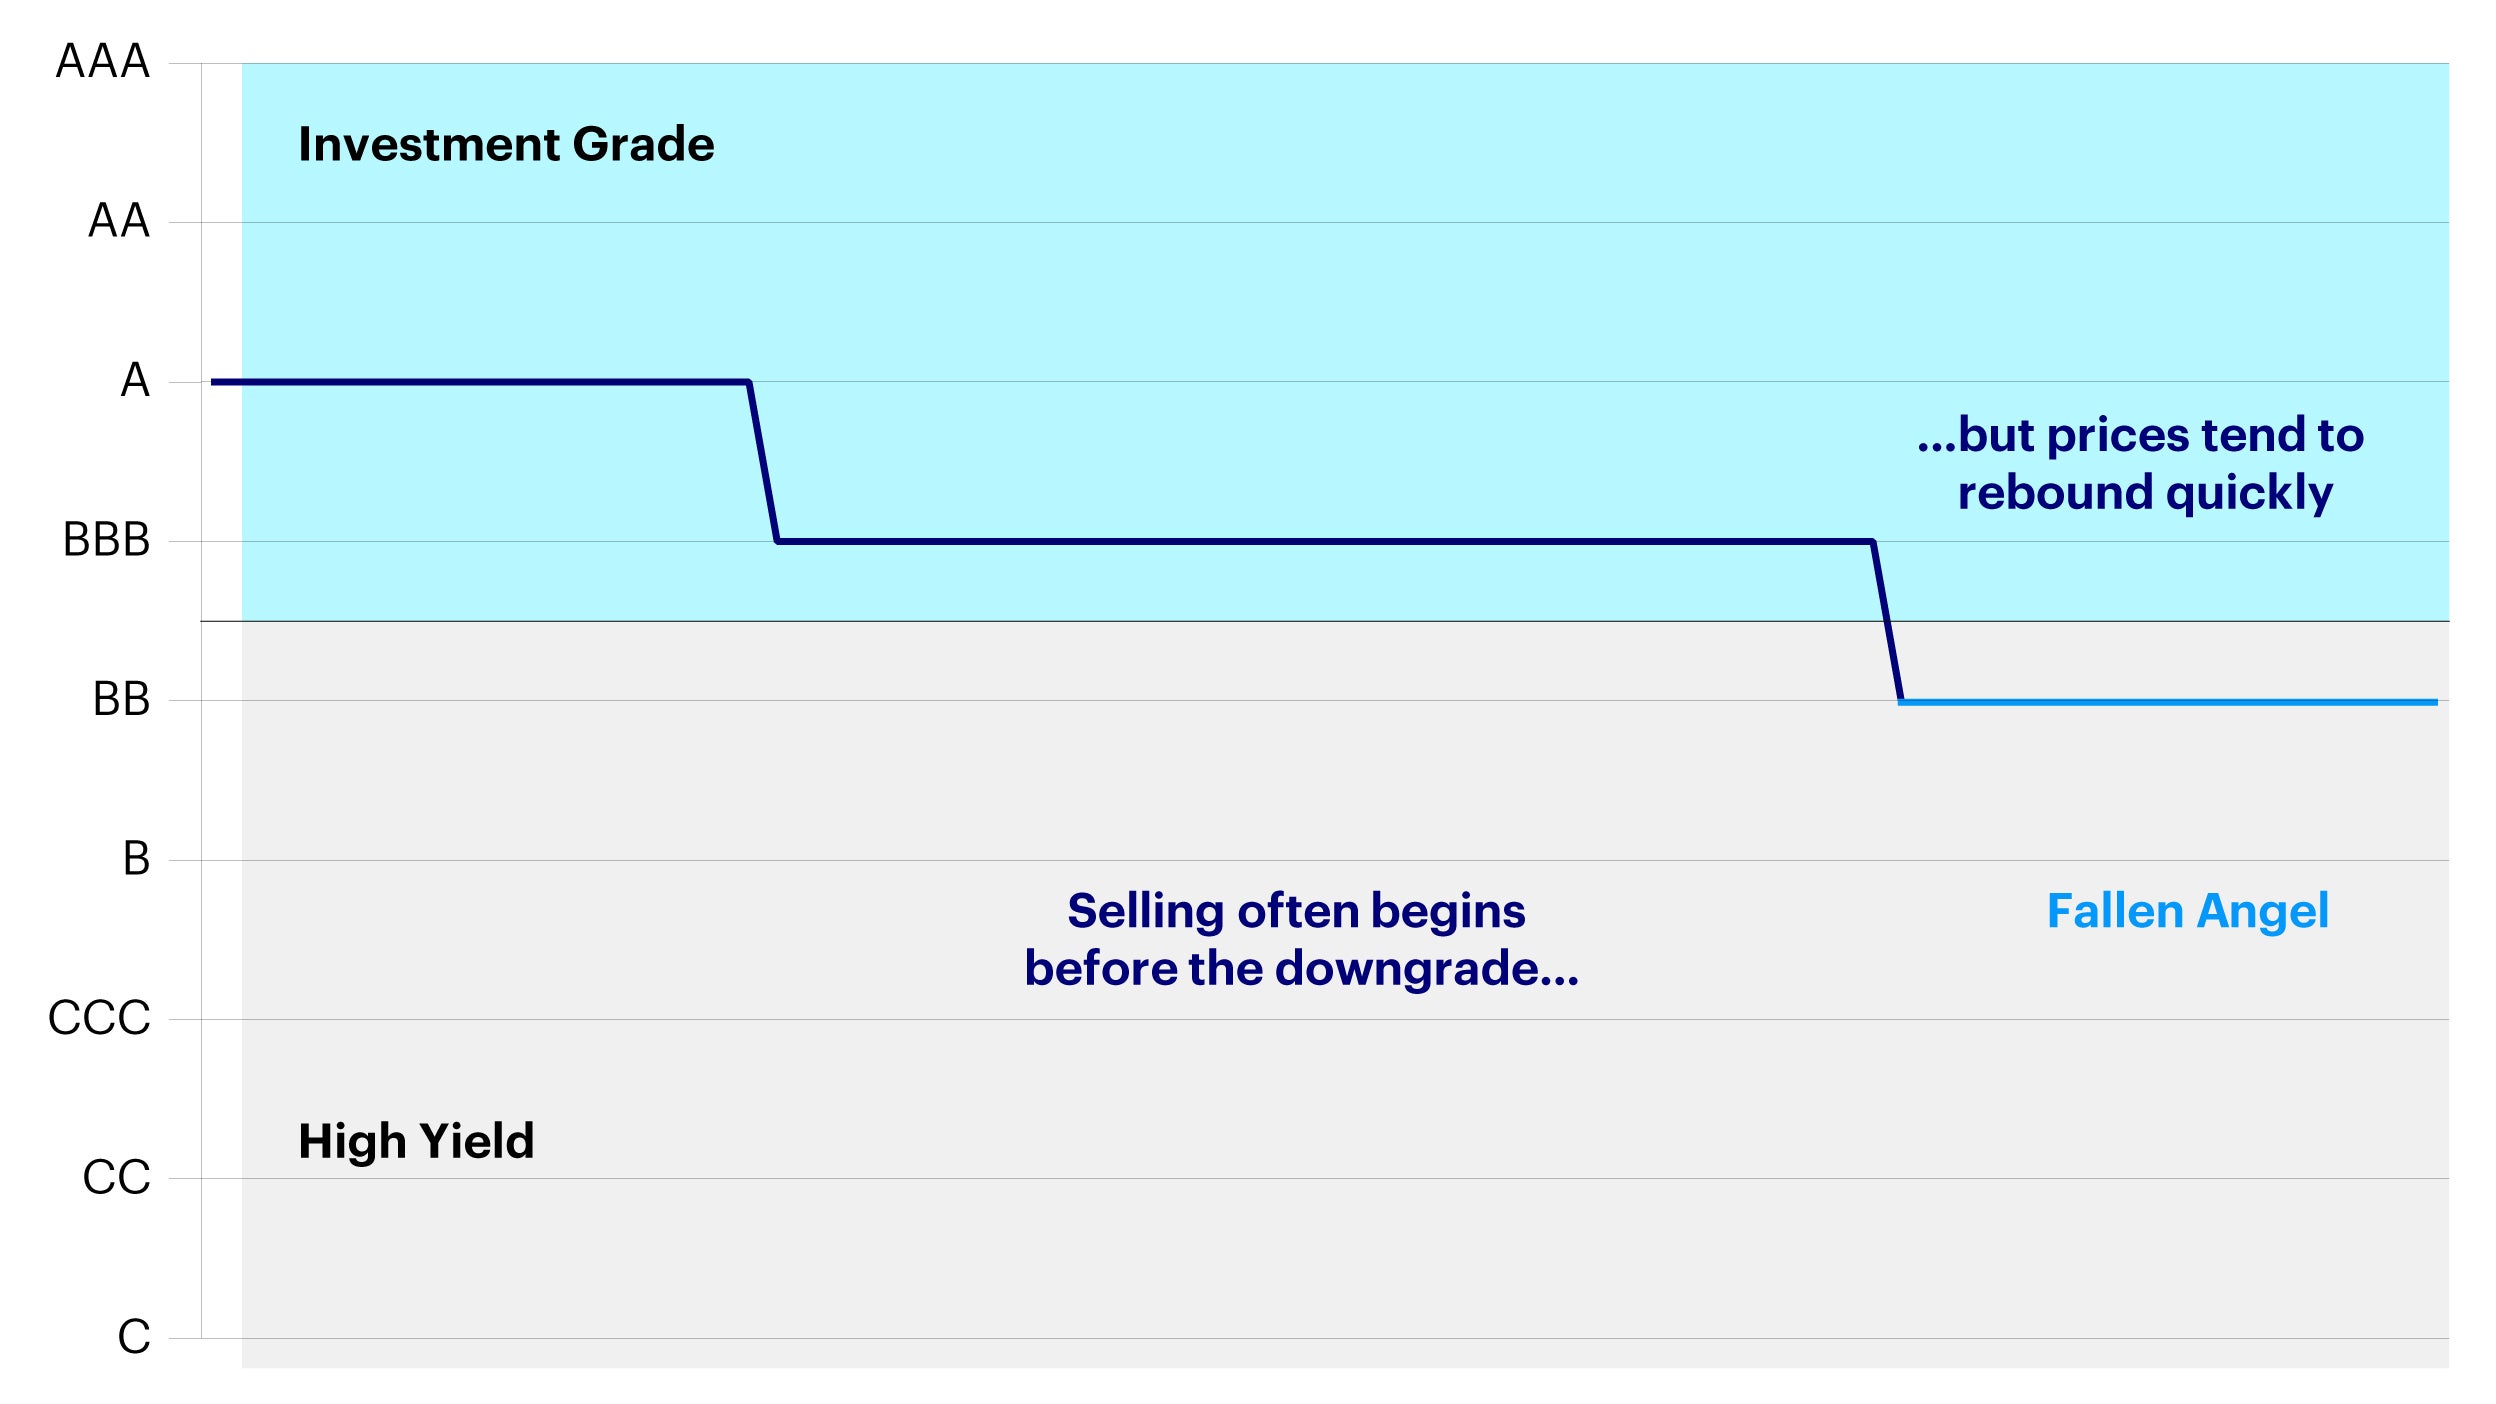Click the single B rating axis label
This screenshot has height=1404, width=2496.
coord(136,858)
